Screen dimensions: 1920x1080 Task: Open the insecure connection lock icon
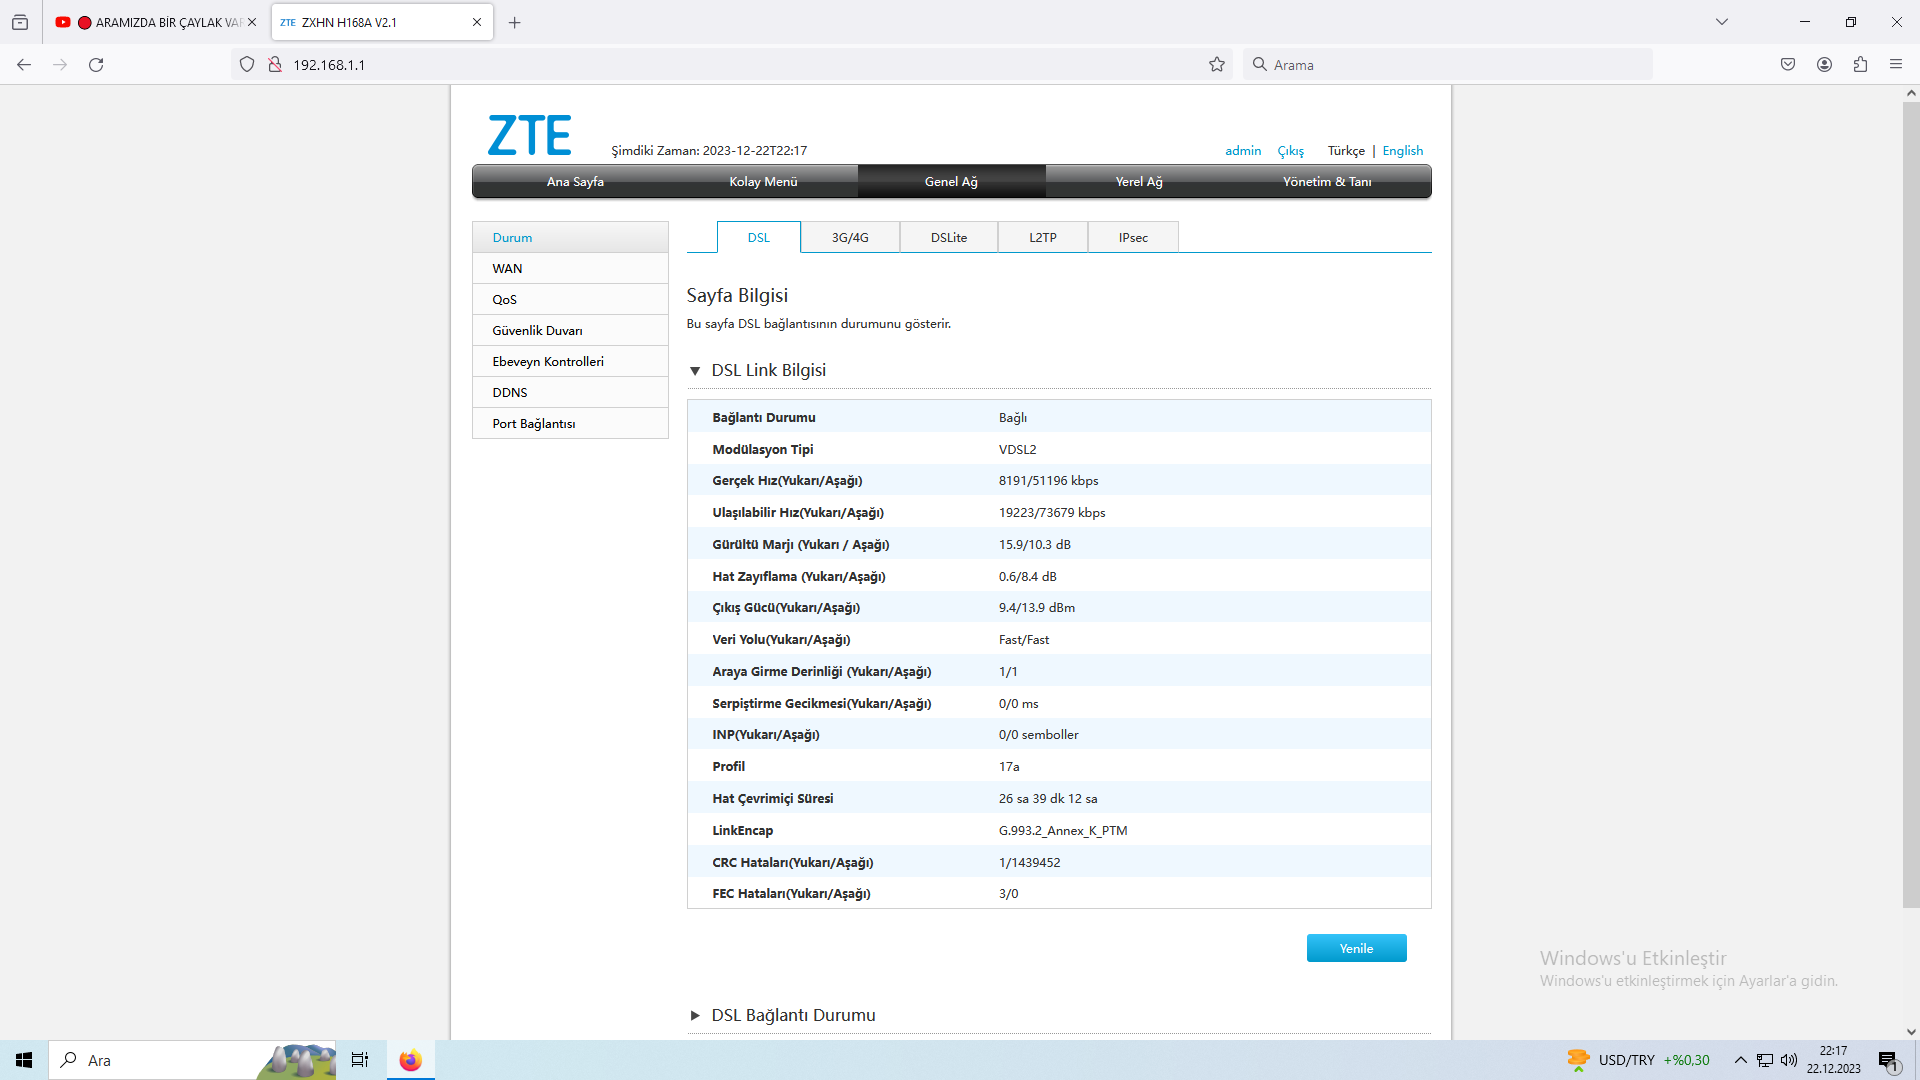(275, 65)
